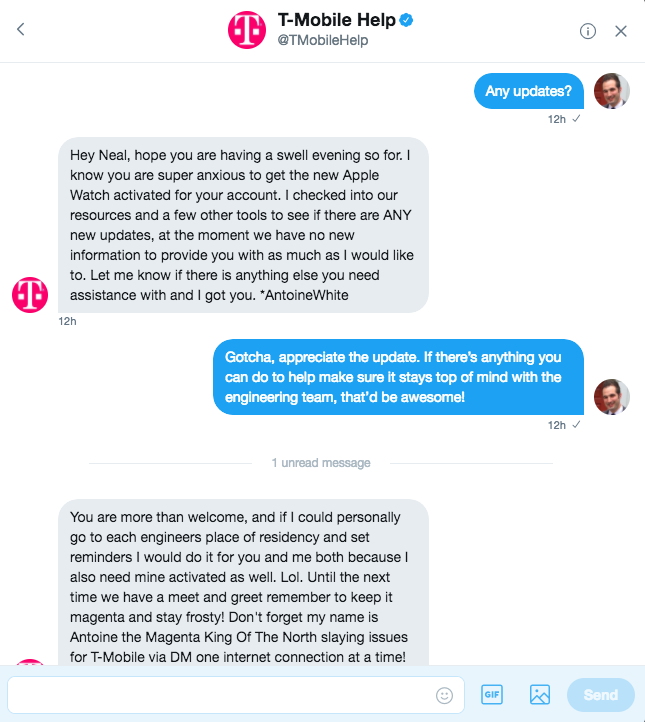Click the blue 'Gotcha, appreciate the update' bubble
645x722 pixels.
[398, 377]
